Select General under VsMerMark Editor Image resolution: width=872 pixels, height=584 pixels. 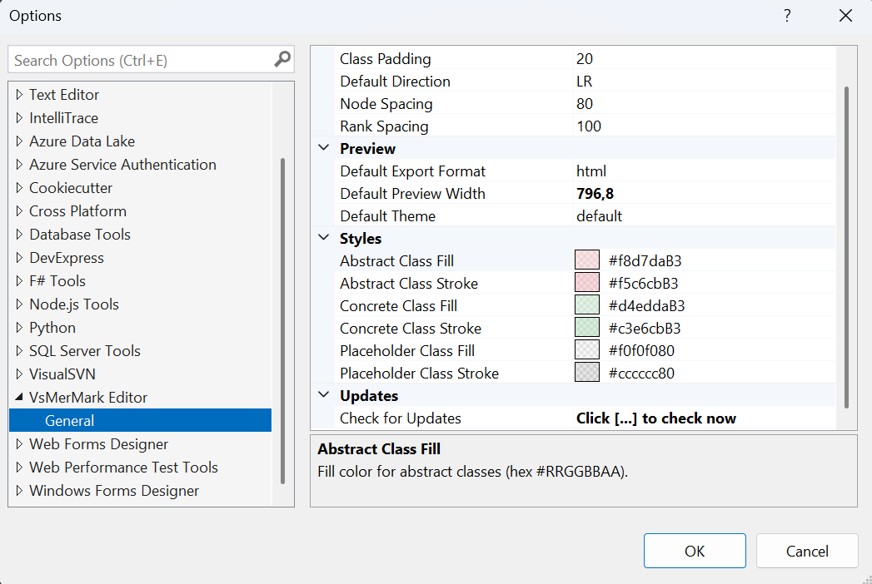click(x=70, y=421)
